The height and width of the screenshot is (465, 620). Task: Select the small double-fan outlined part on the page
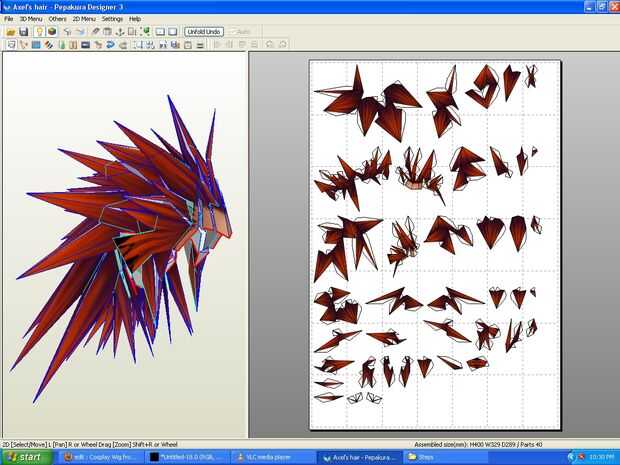(x=365, y=398)
